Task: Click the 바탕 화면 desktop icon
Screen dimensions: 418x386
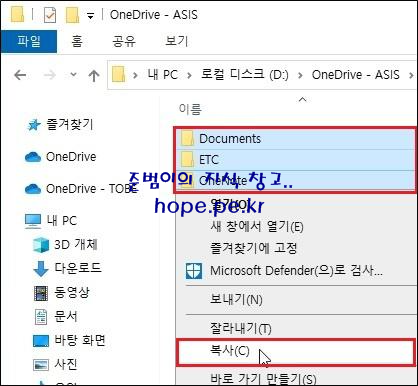Action: (41, 341)
